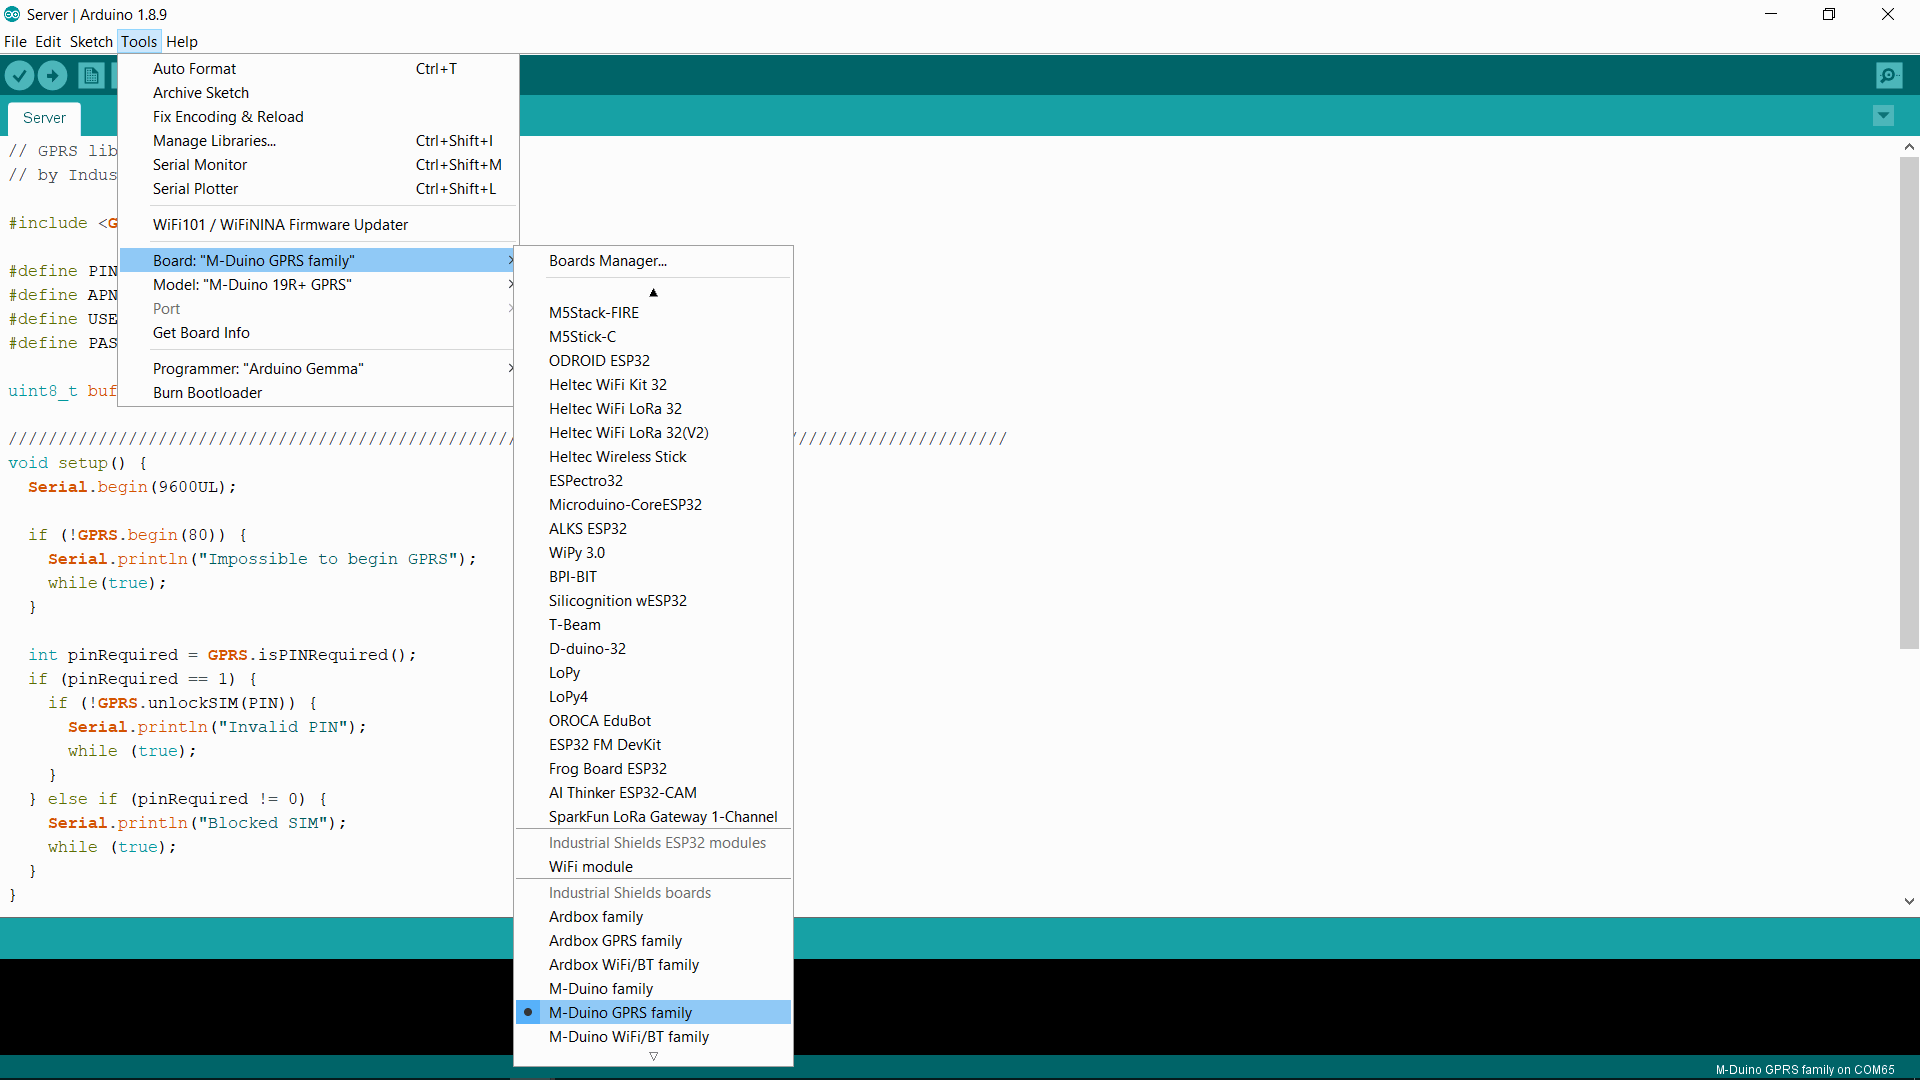Select the BPI-BIT board

(x=654, y=576)
